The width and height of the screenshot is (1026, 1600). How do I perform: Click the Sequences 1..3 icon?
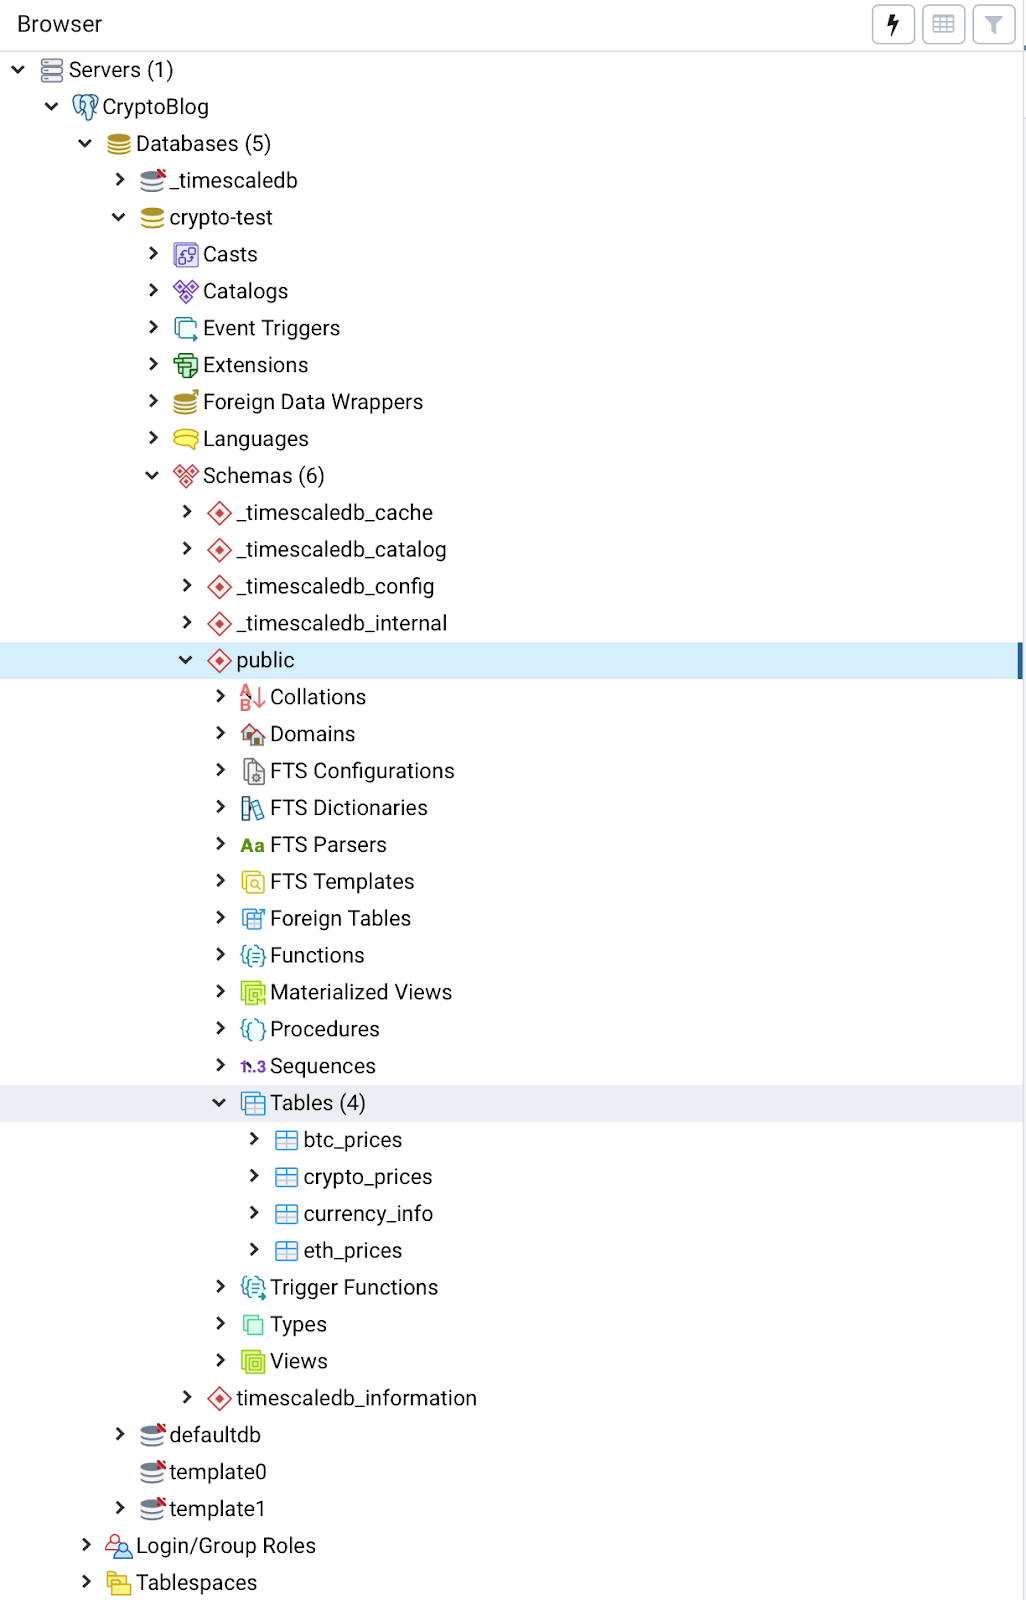pos(253,1067)
